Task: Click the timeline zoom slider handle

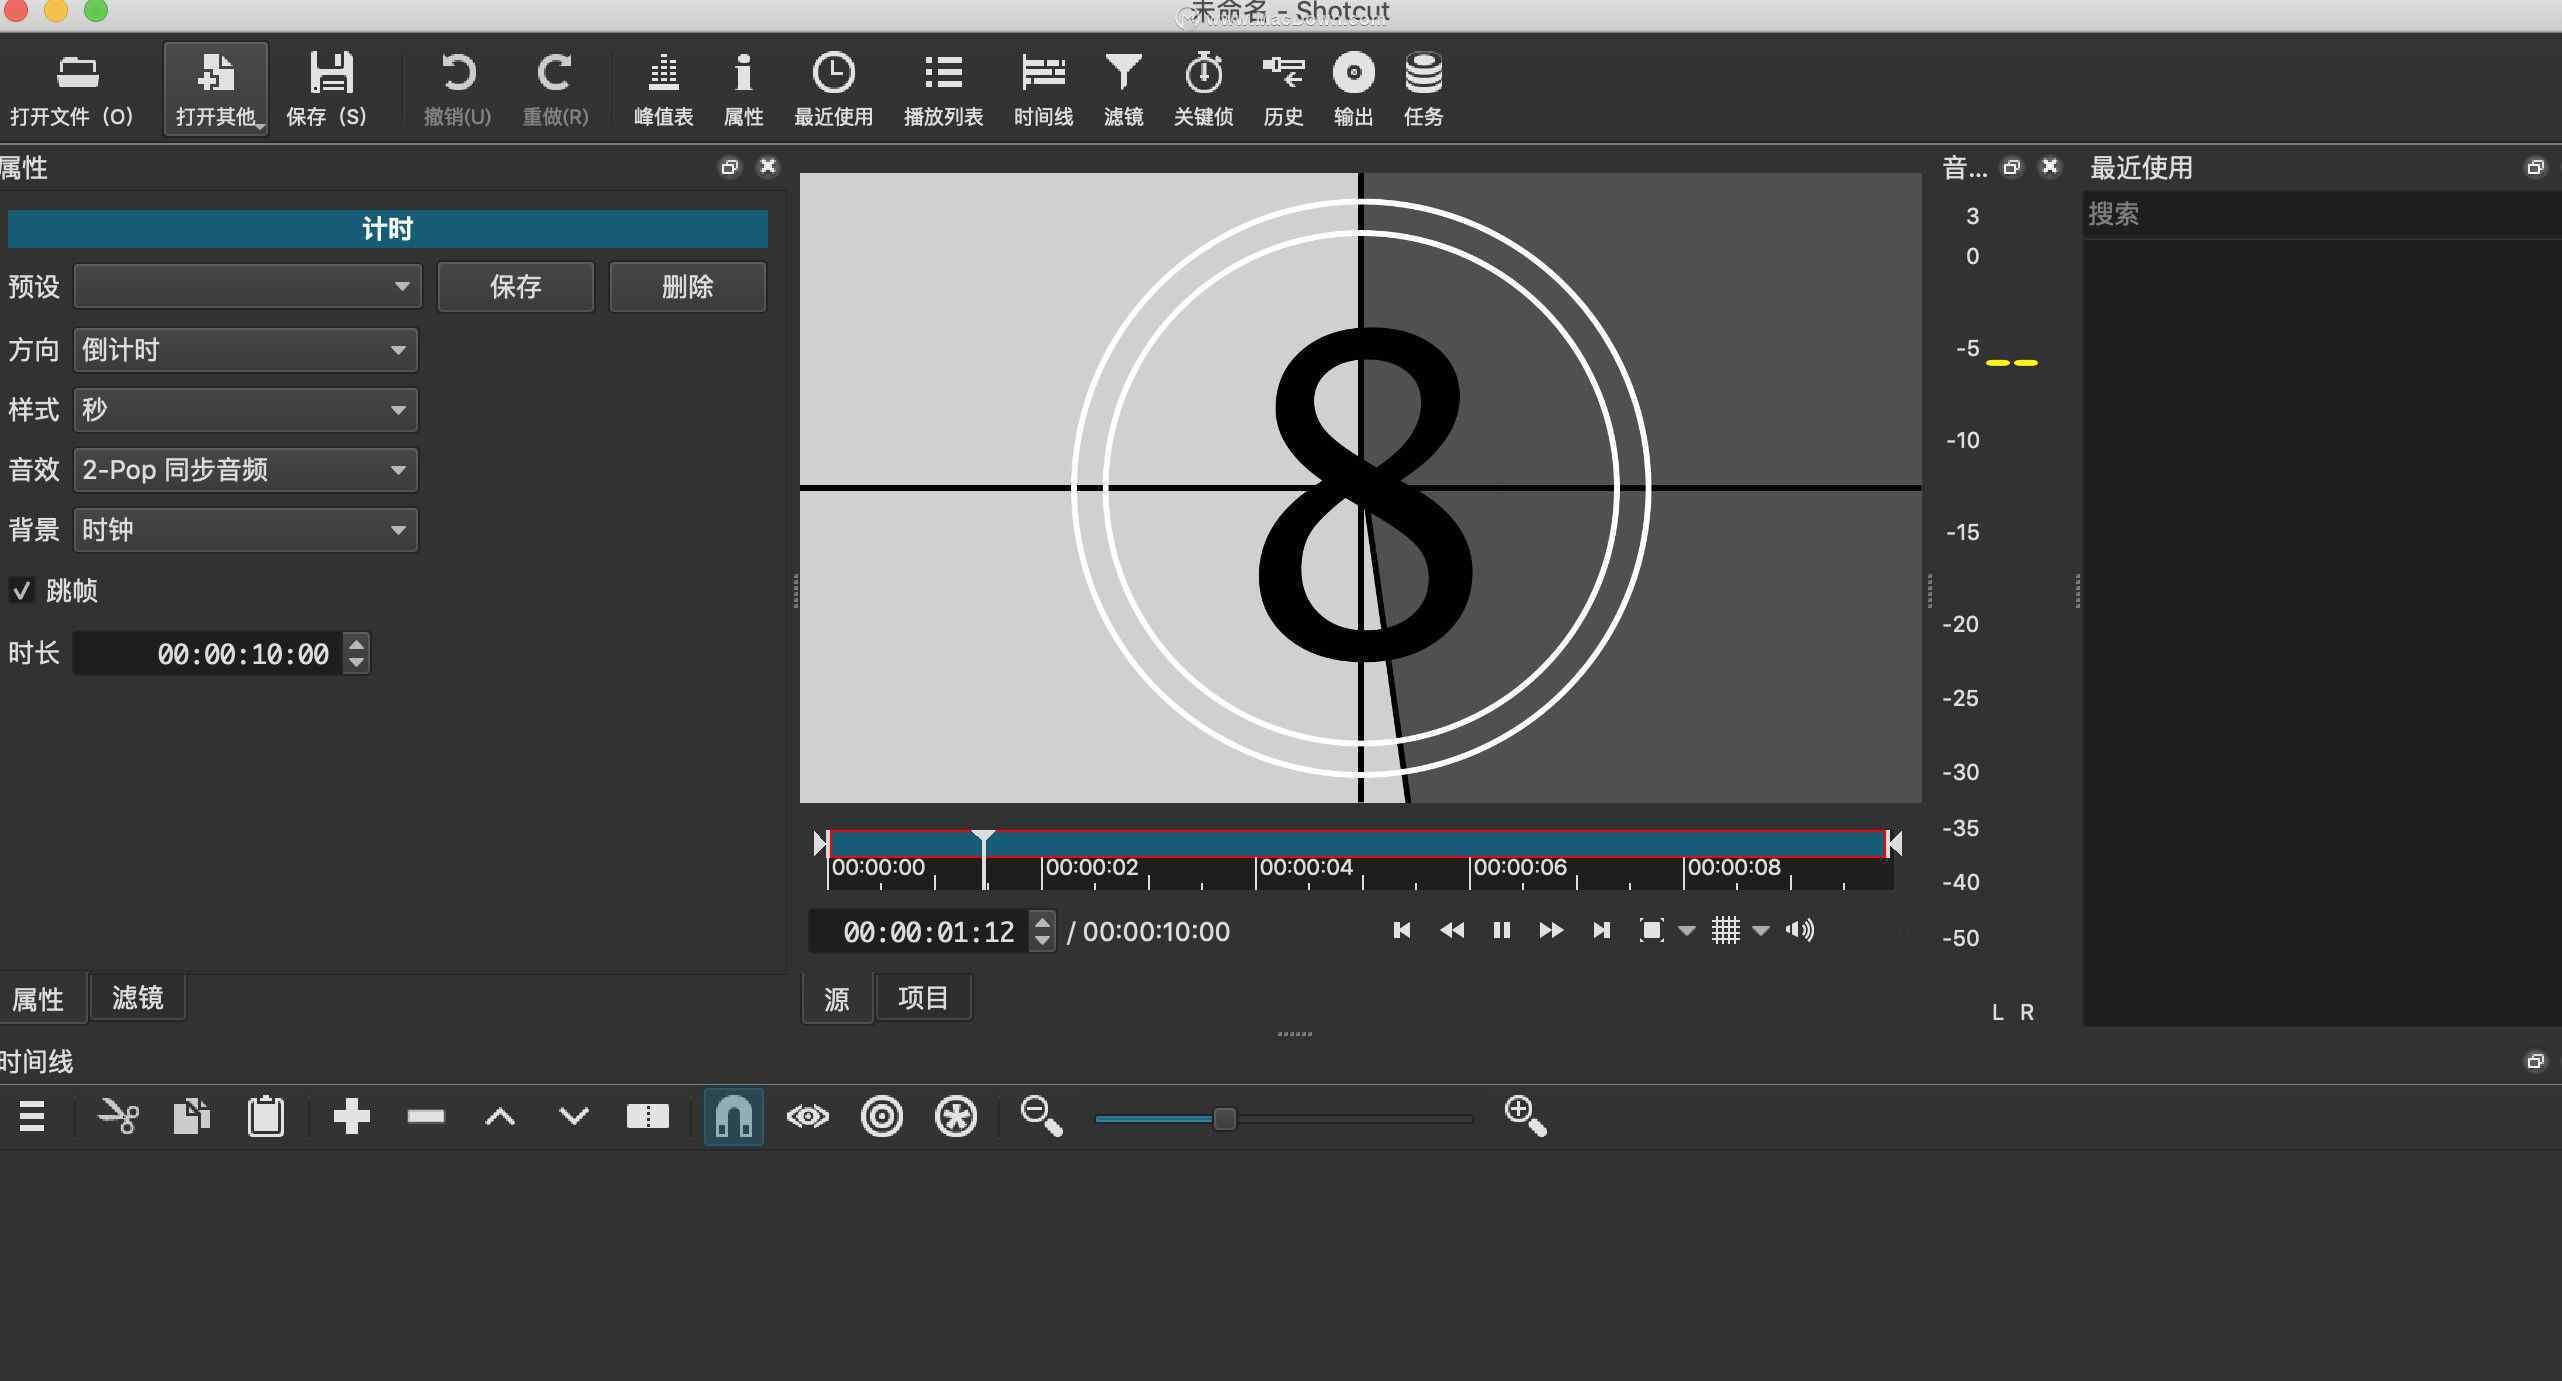Action: click(x=1224, y=1118)
